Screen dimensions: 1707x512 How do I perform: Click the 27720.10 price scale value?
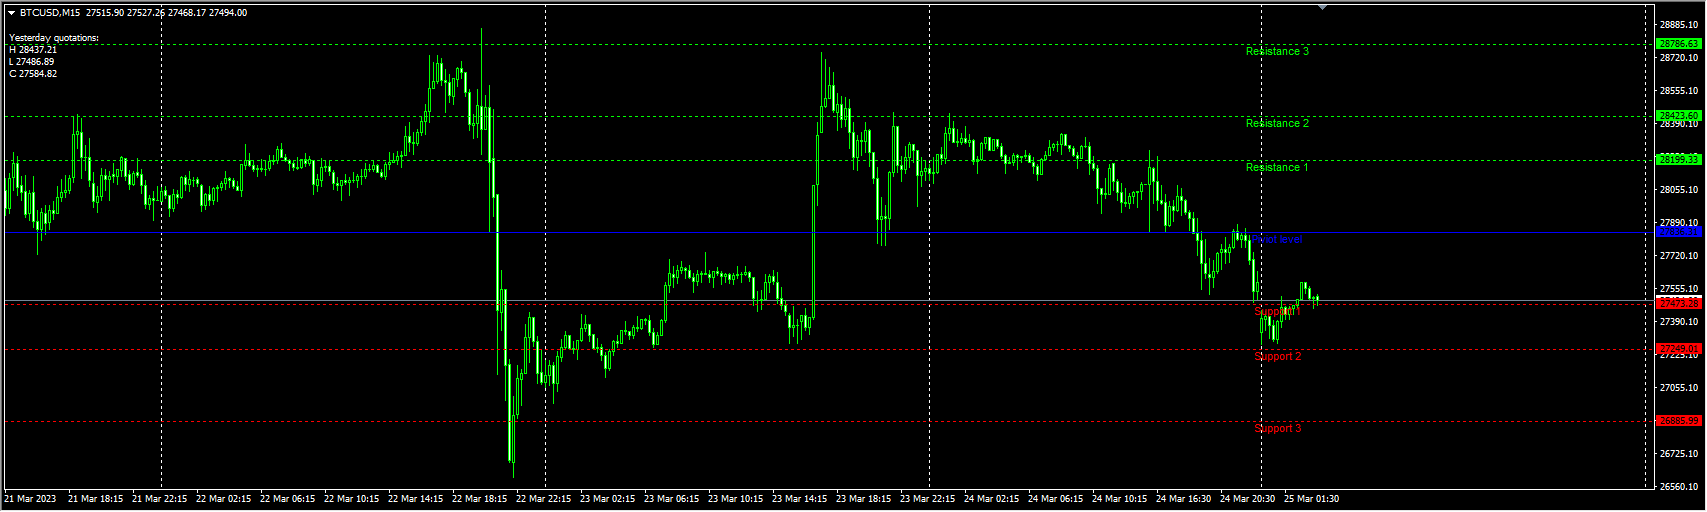[x=1679, y=256]
